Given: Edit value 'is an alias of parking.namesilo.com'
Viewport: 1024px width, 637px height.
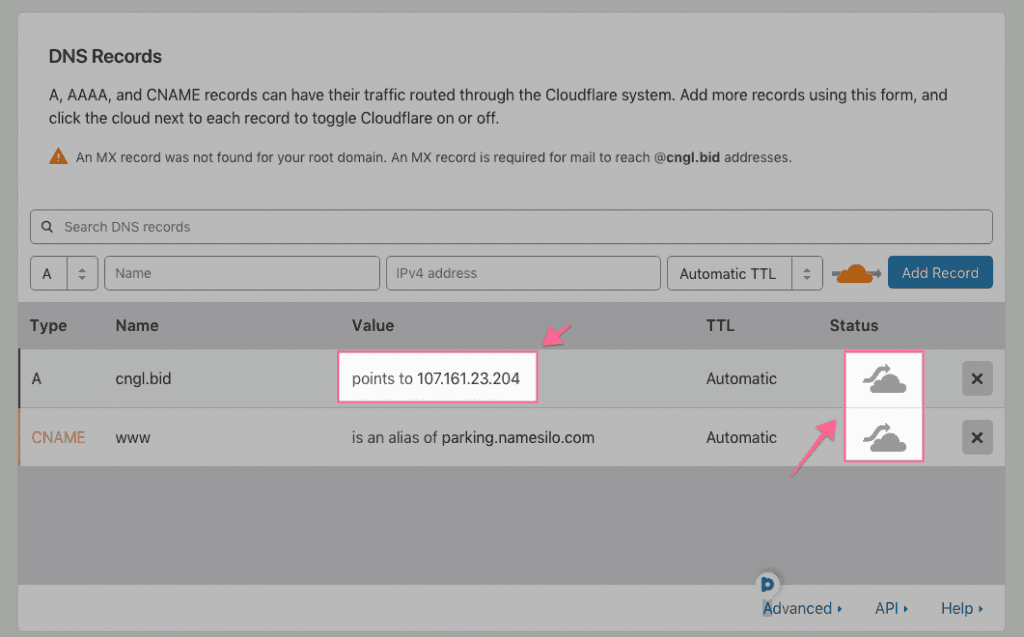Looking at the screenshot, I should click(x=473, y=438).
